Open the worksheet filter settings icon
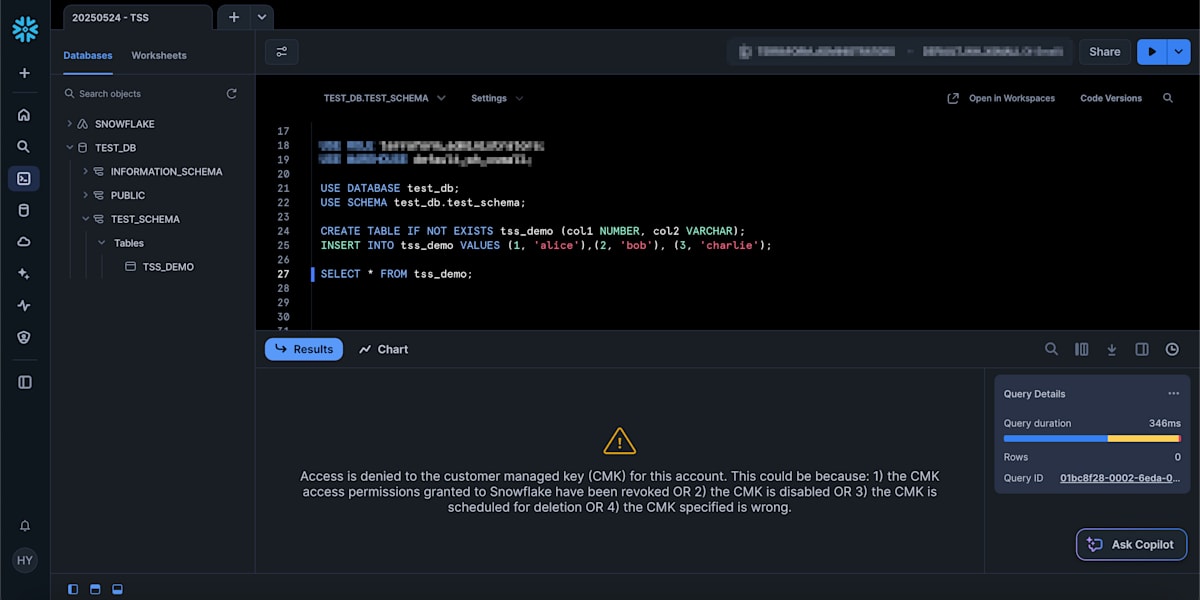1200x600 pixels. [x=282, y=52]
